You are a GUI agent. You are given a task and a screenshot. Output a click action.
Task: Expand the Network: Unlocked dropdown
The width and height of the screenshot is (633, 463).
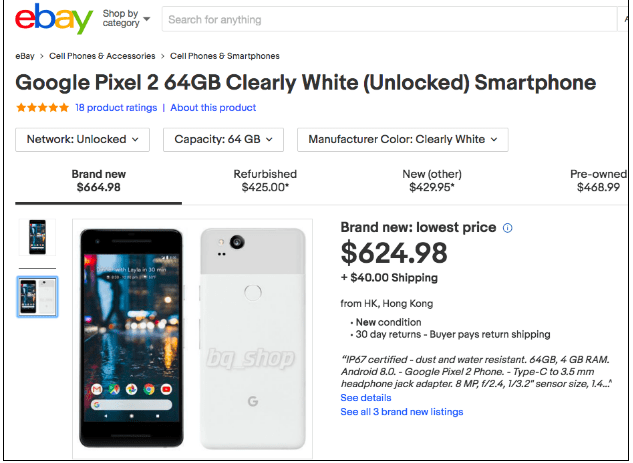click(82, 139)
